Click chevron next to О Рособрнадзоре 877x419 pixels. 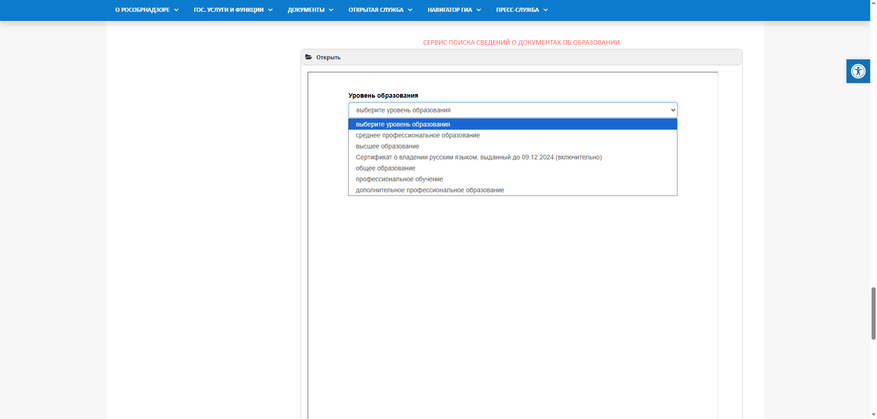[x=176, y=10]
